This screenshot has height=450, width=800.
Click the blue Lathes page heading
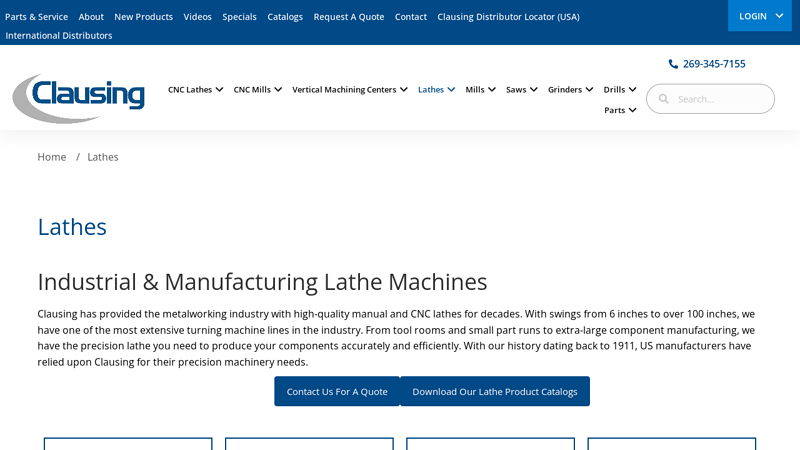(x=72, y=227)
